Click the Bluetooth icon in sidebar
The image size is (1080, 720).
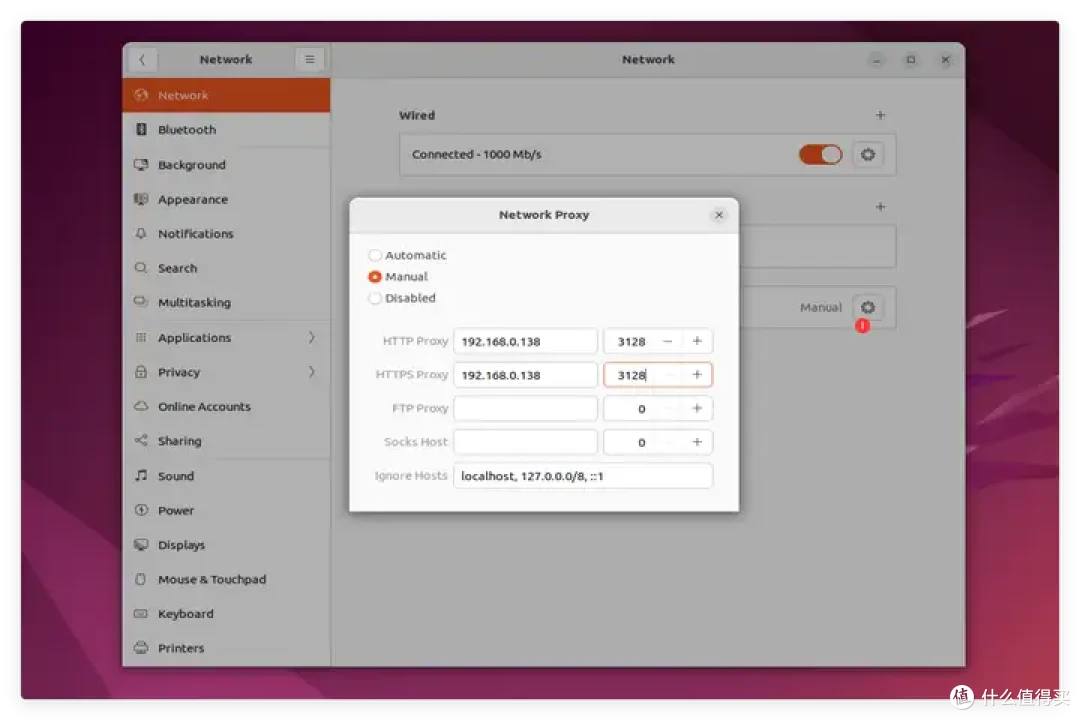coord(141,130)
